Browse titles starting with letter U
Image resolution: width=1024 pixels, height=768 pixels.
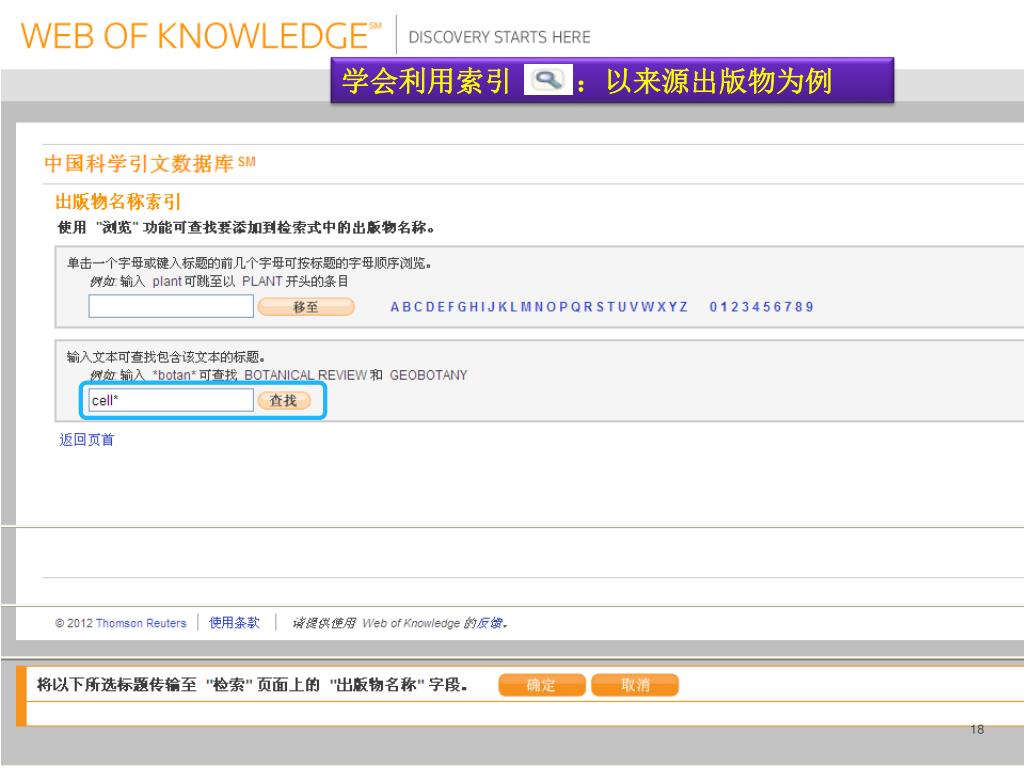point(622,307)
